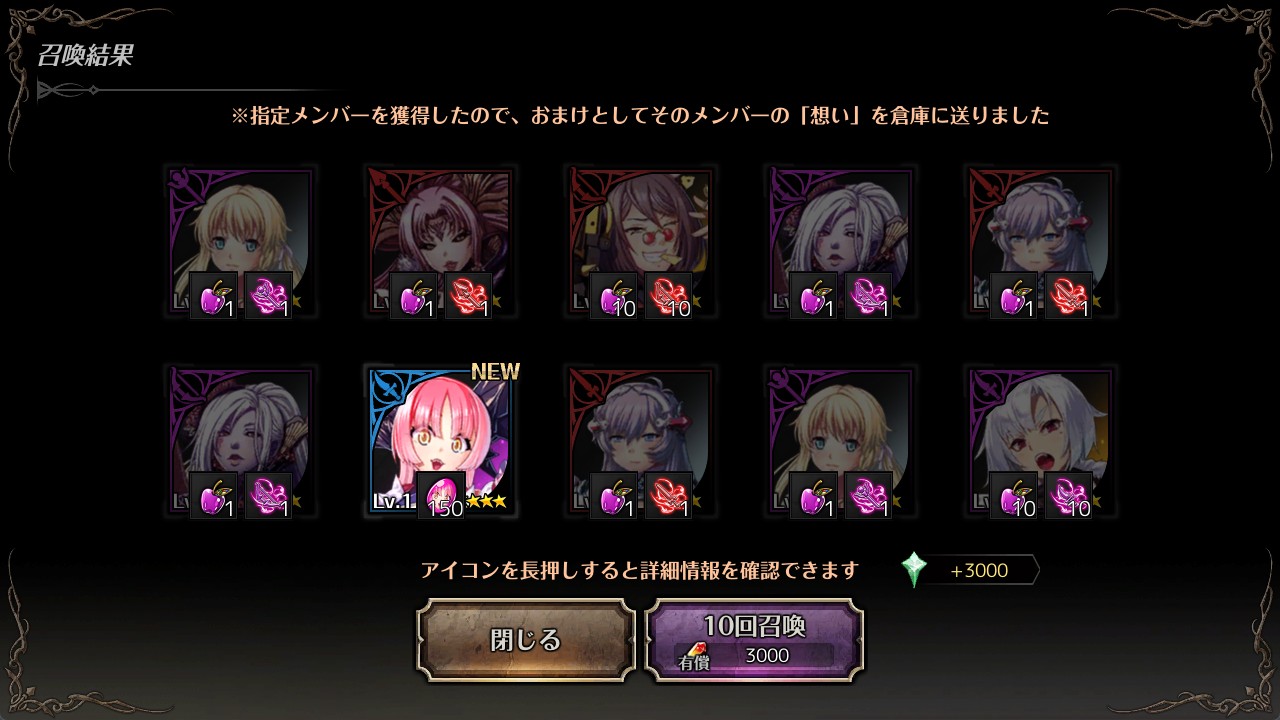Click the 閉じる close button
This screenshot has width=1280, height=720.
[526, 640]
